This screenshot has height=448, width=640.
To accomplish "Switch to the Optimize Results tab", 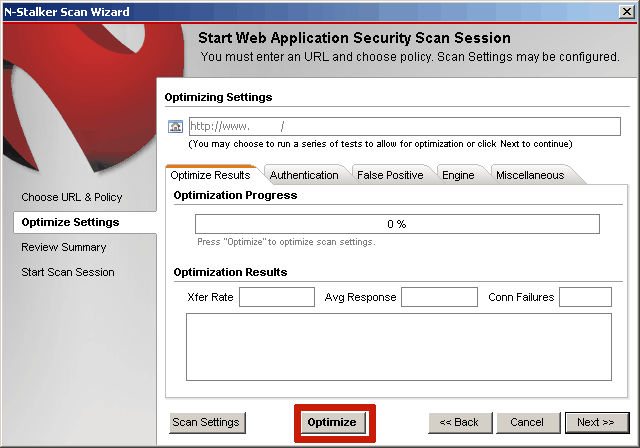I will coord(210,175).
